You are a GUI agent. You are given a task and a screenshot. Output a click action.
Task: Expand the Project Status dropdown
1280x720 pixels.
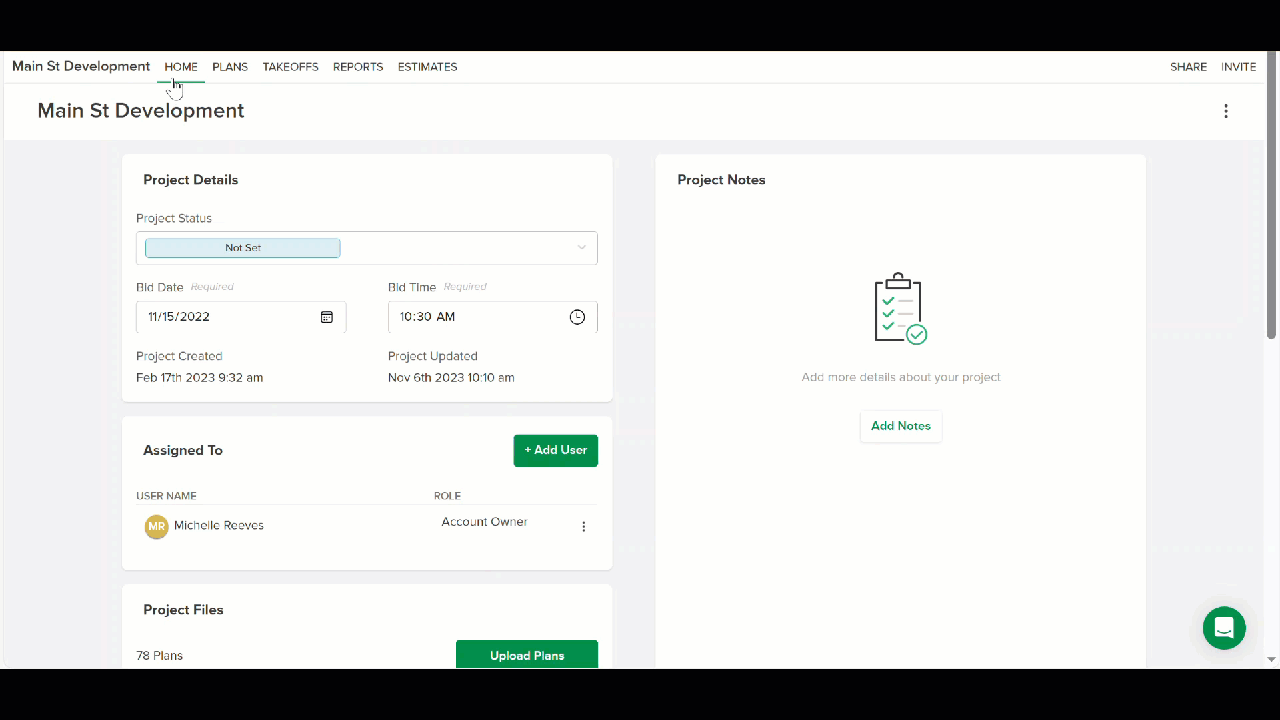[367, 248]
